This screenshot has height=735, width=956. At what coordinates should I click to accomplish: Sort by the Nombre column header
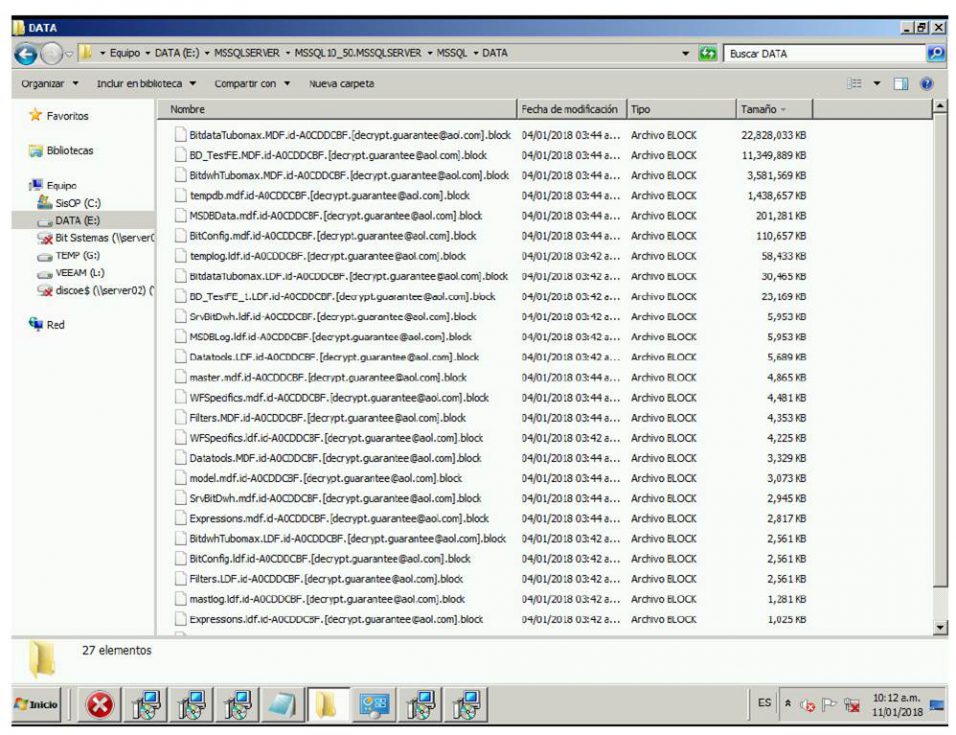(337, 109)
